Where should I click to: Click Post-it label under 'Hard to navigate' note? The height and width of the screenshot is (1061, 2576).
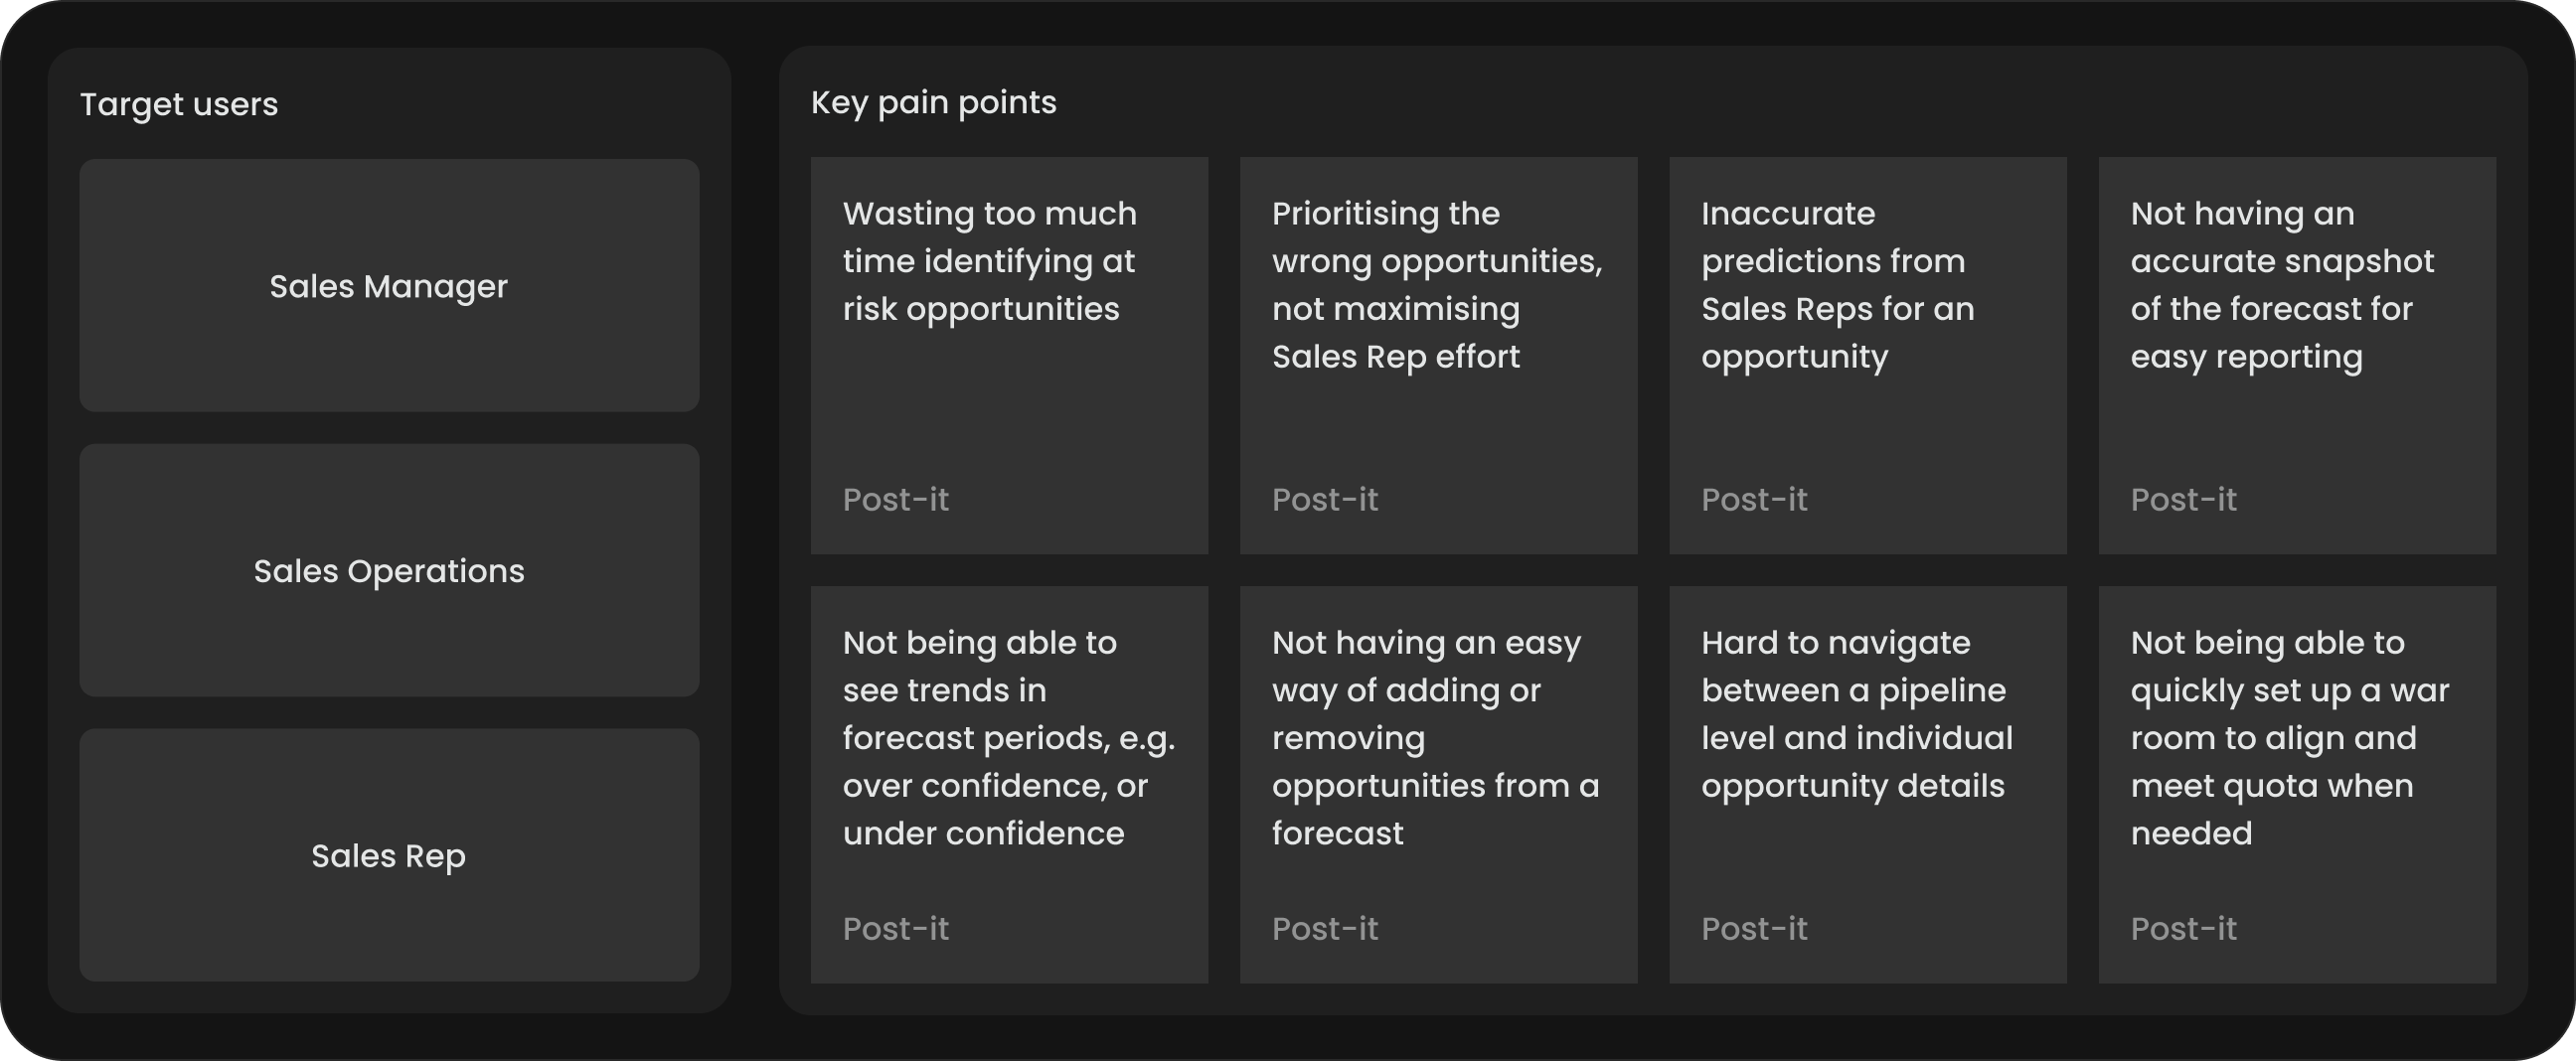tap(1754, 928)
